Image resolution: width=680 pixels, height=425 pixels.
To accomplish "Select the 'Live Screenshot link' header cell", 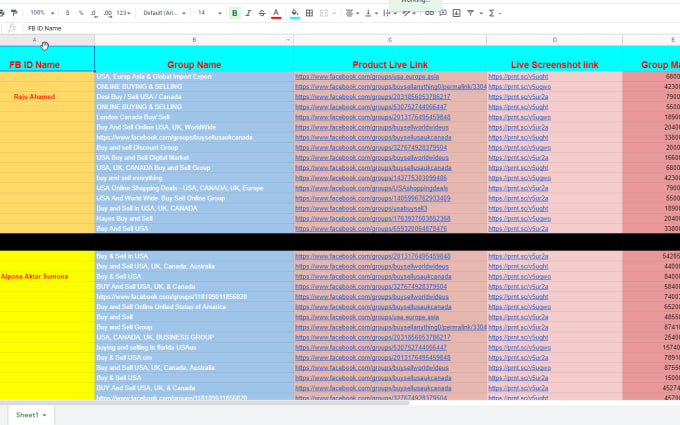I will pyautogui.click(x=554, y=59).
